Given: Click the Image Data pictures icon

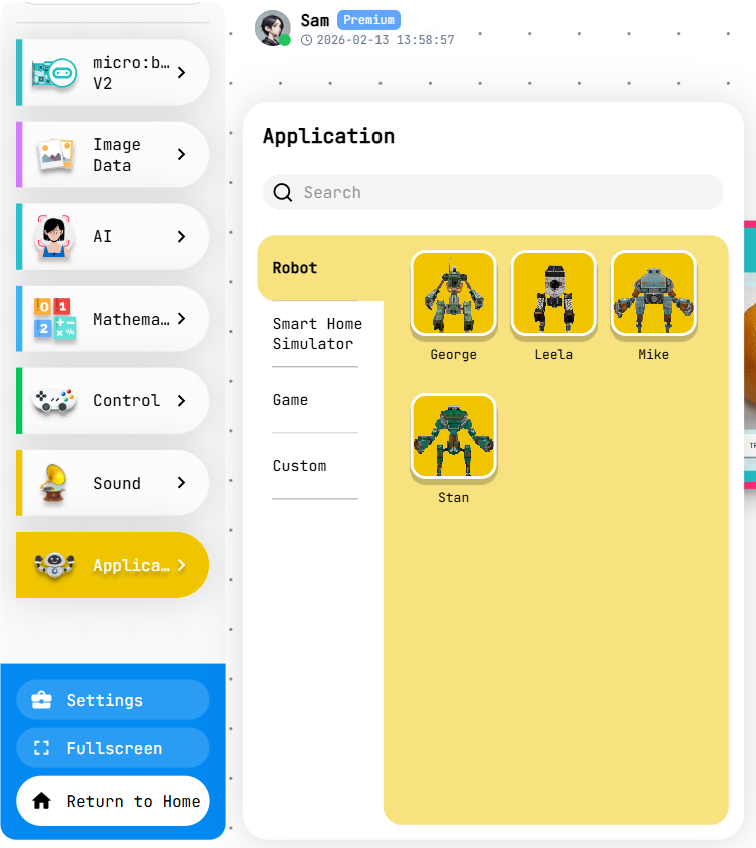Looking at the screenshot, I should click(x=55, y=155).
